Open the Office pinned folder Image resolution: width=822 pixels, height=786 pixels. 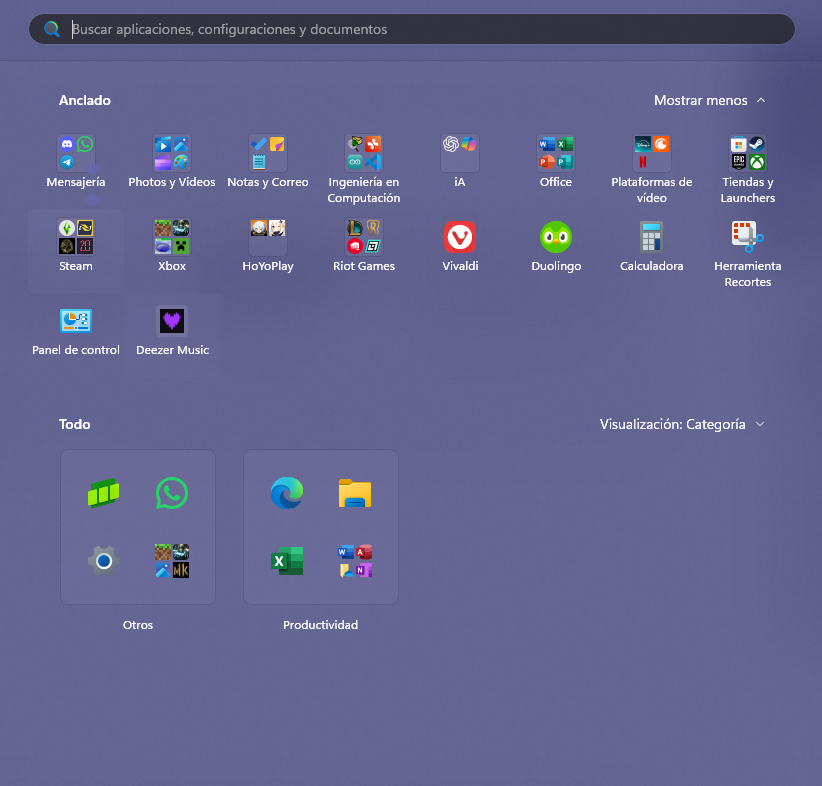tap(556, 153)
